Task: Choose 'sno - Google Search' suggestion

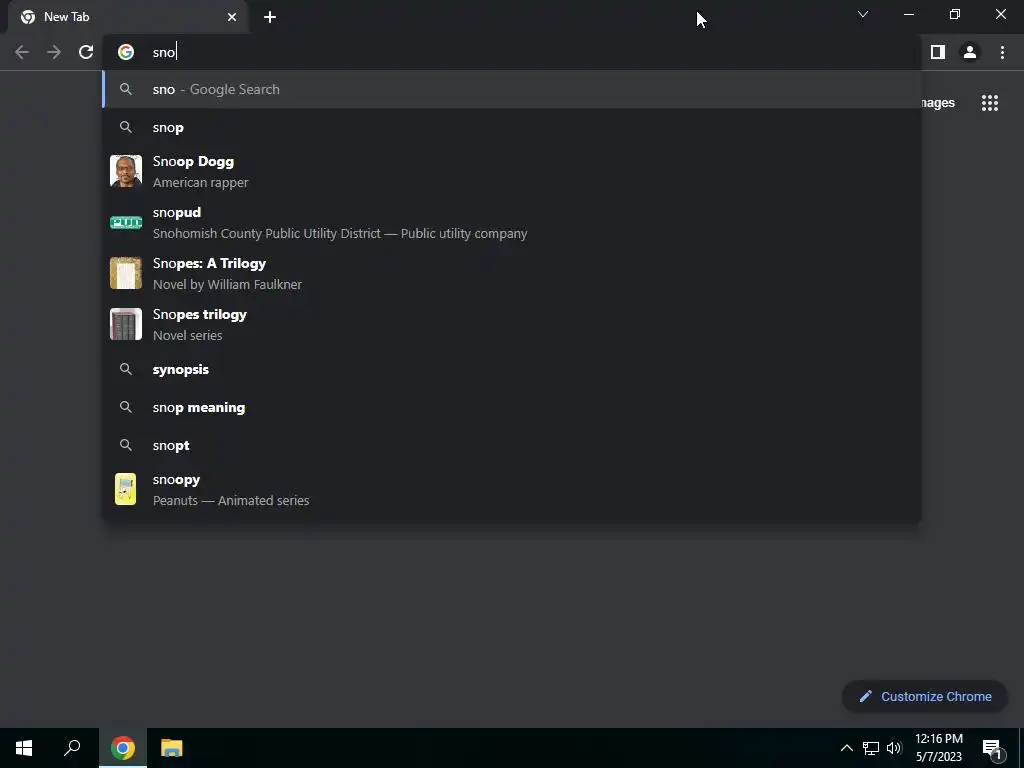Action: [x=511, y=89]
